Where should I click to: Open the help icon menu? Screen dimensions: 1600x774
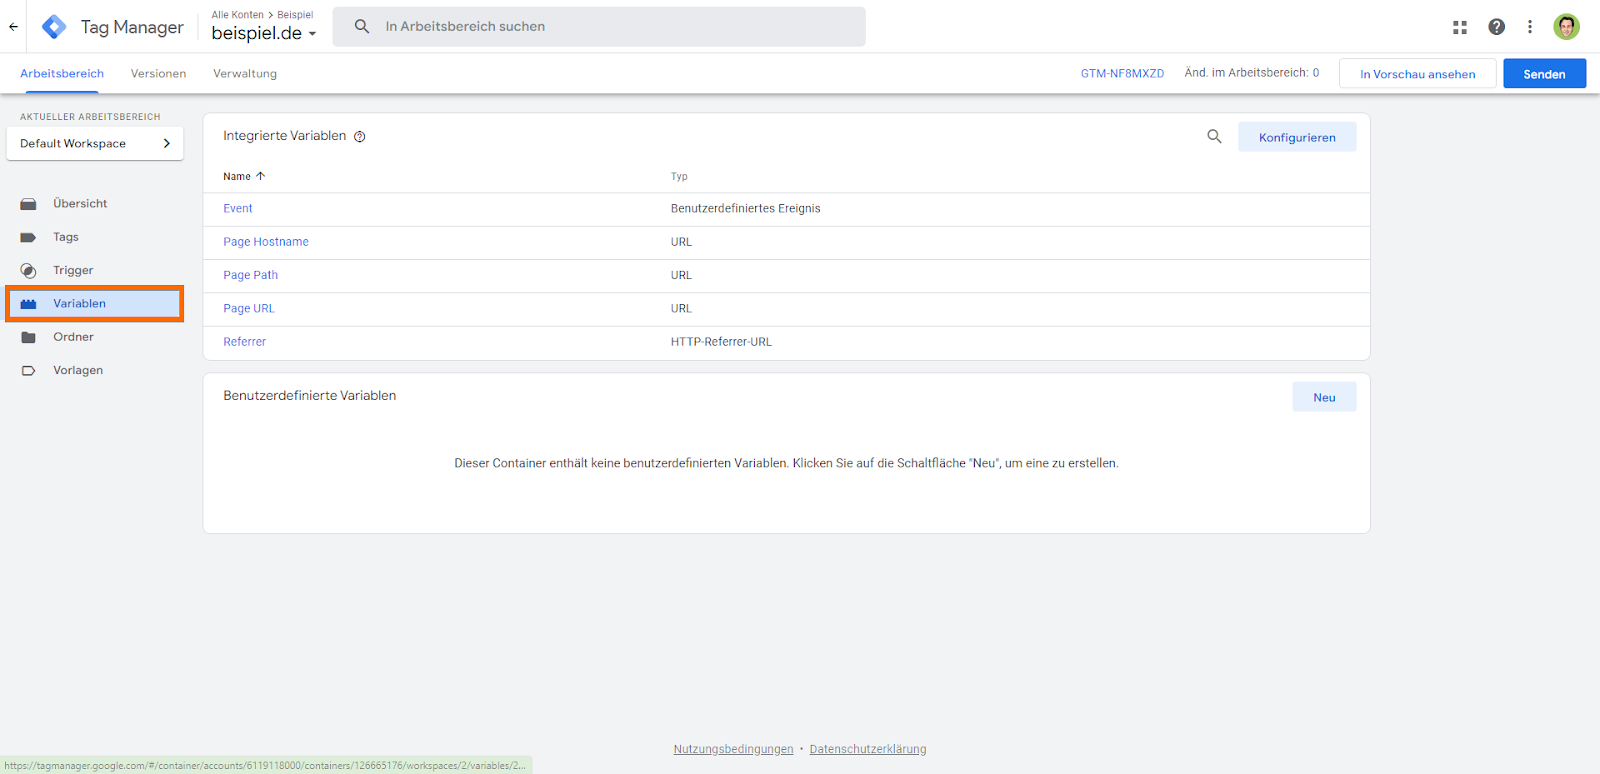(1496, 27)
